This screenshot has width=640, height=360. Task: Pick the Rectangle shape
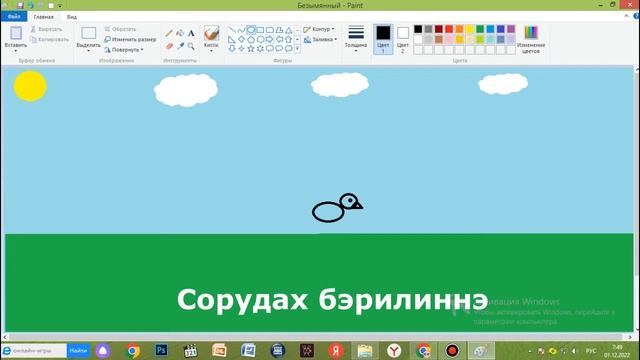click(x=260, y=30)
